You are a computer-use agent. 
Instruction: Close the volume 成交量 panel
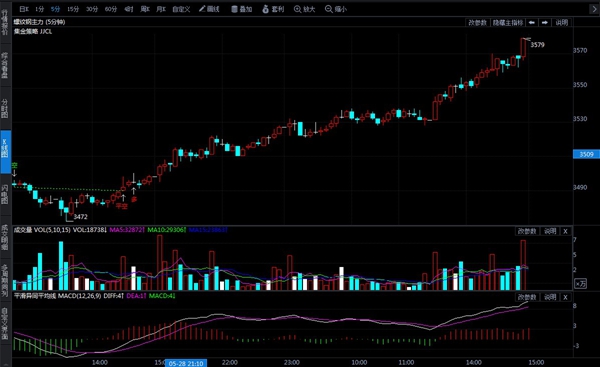tap(566, 231)
